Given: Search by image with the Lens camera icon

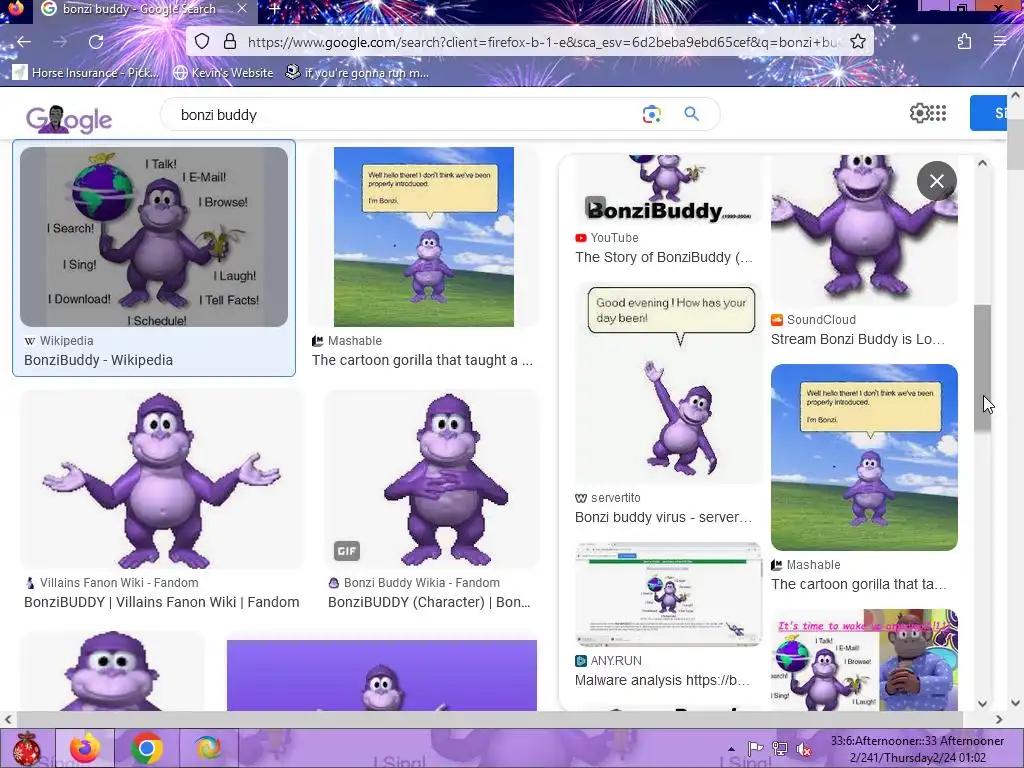Looking at the screenshot, I should point(651,114).
